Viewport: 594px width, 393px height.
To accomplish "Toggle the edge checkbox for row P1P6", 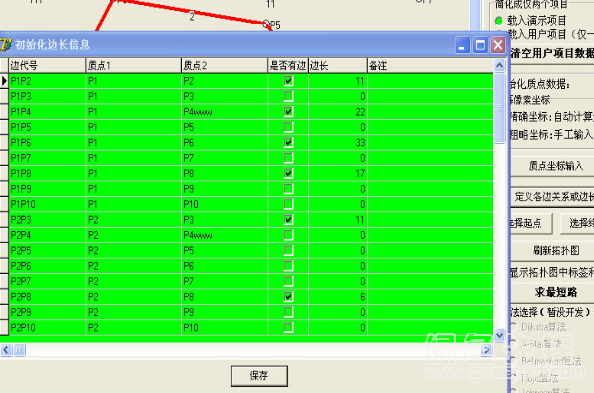I will coord(288,142).
